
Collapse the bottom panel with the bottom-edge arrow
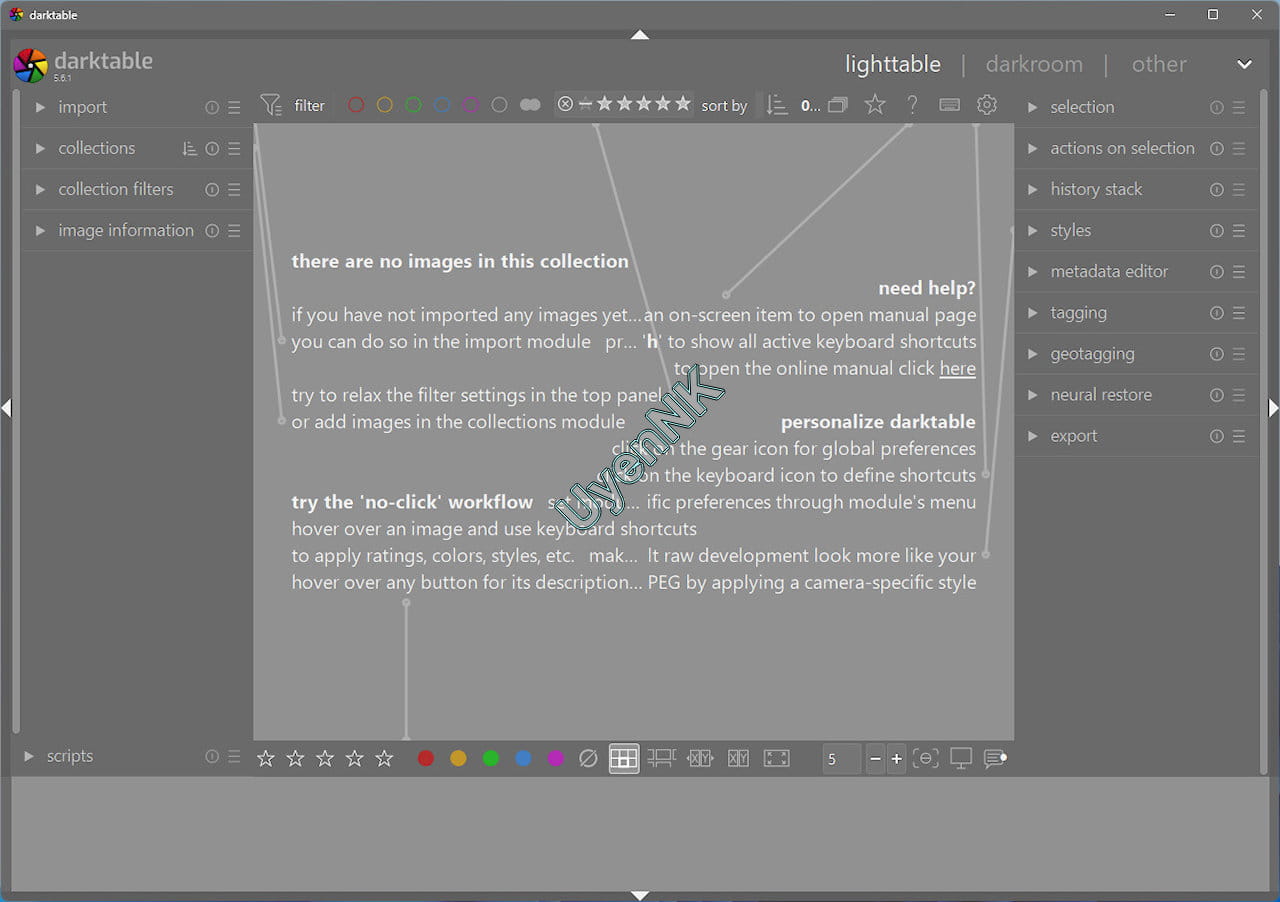pos(640,896)
